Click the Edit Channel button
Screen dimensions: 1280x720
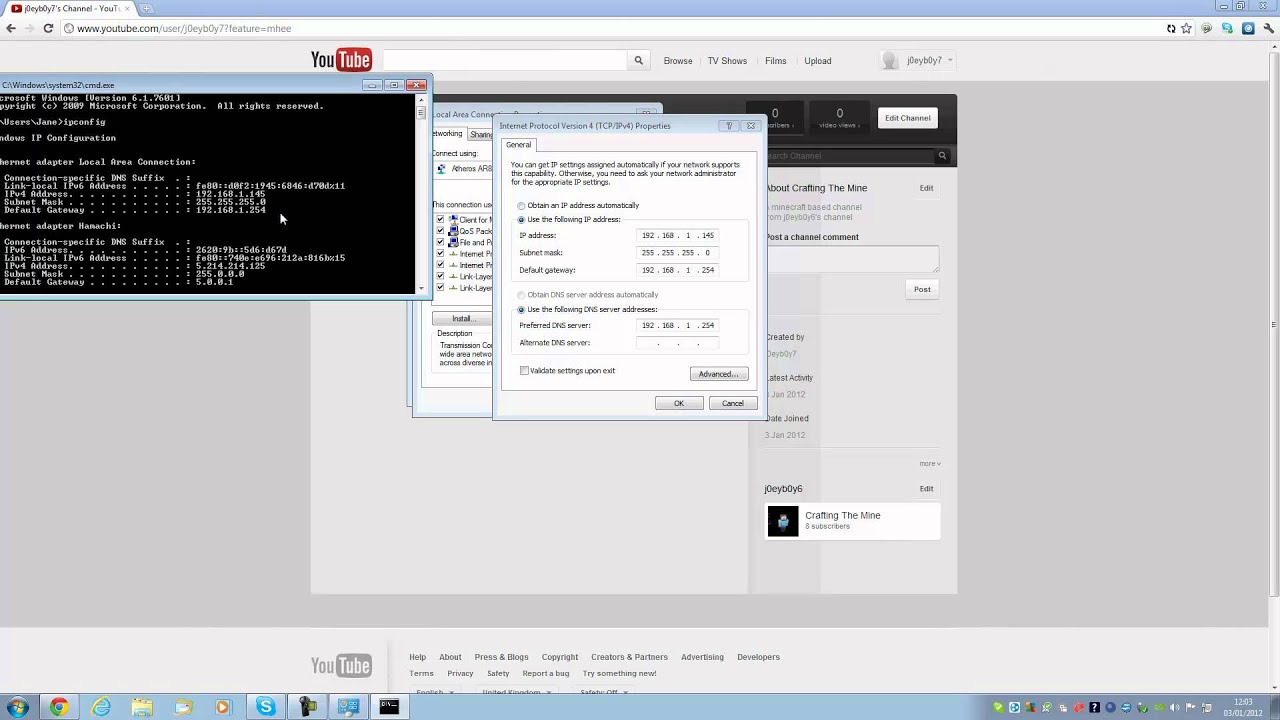(x=907, y=118)
